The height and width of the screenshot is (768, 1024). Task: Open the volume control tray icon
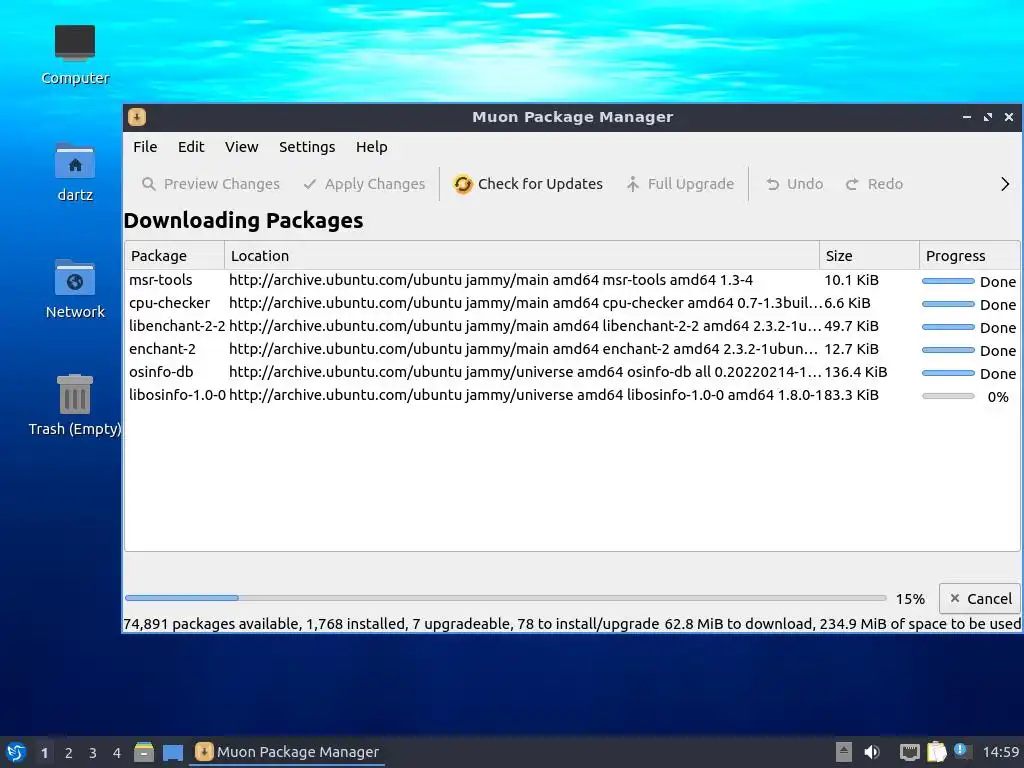[872, 752]
